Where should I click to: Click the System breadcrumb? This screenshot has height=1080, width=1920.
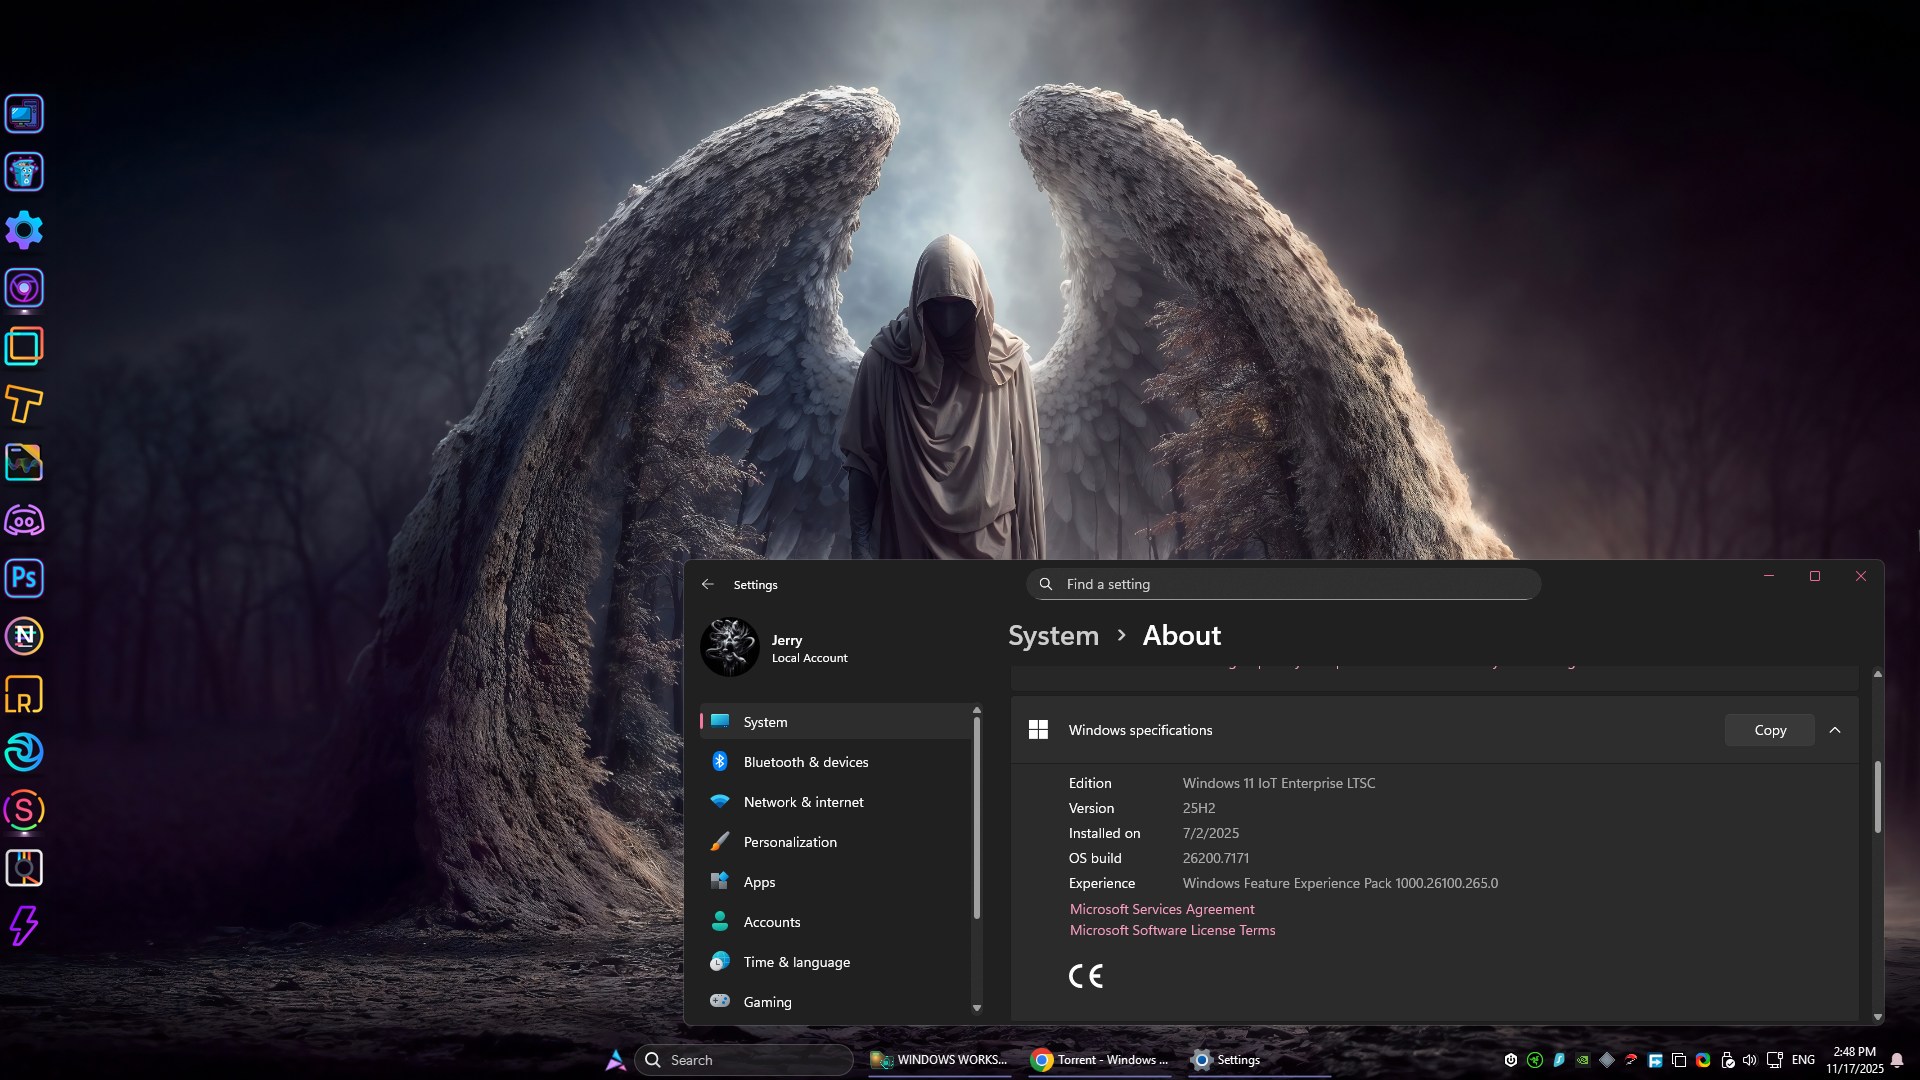click(1053, 636)
